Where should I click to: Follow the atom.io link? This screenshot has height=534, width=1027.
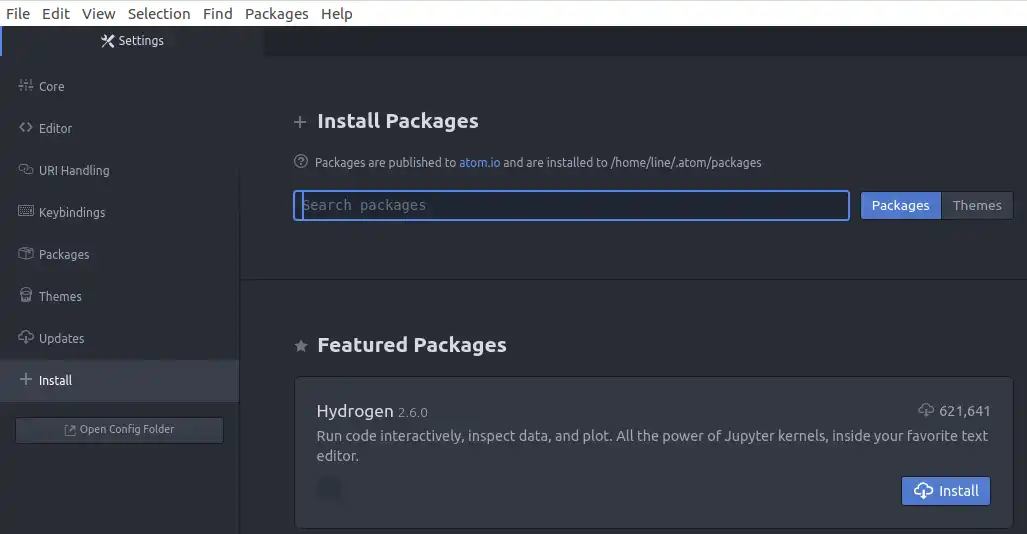pos(479,162)
